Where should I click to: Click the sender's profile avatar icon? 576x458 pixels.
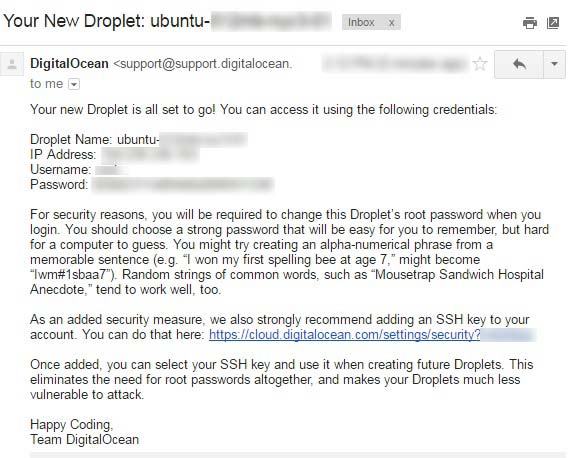[x=12, y=64]
